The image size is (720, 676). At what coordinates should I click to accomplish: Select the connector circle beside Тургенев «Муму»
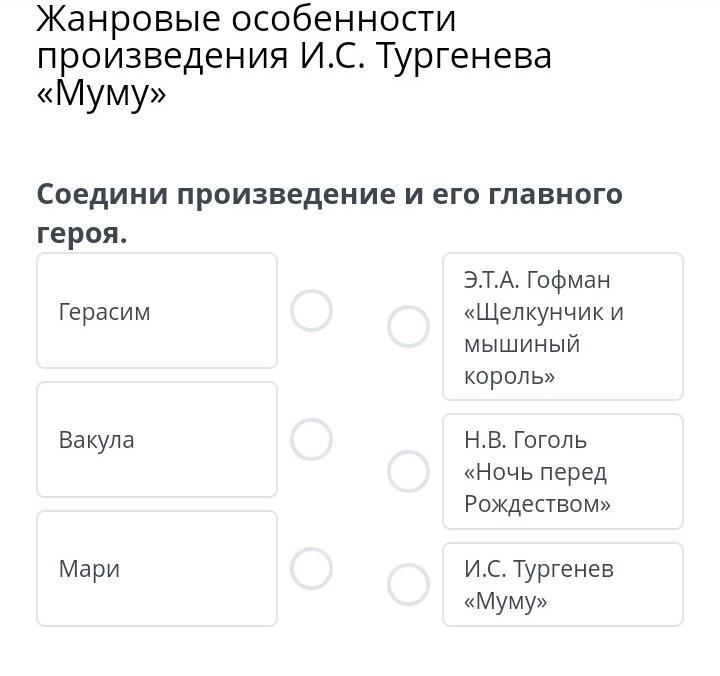click(408, 585)
